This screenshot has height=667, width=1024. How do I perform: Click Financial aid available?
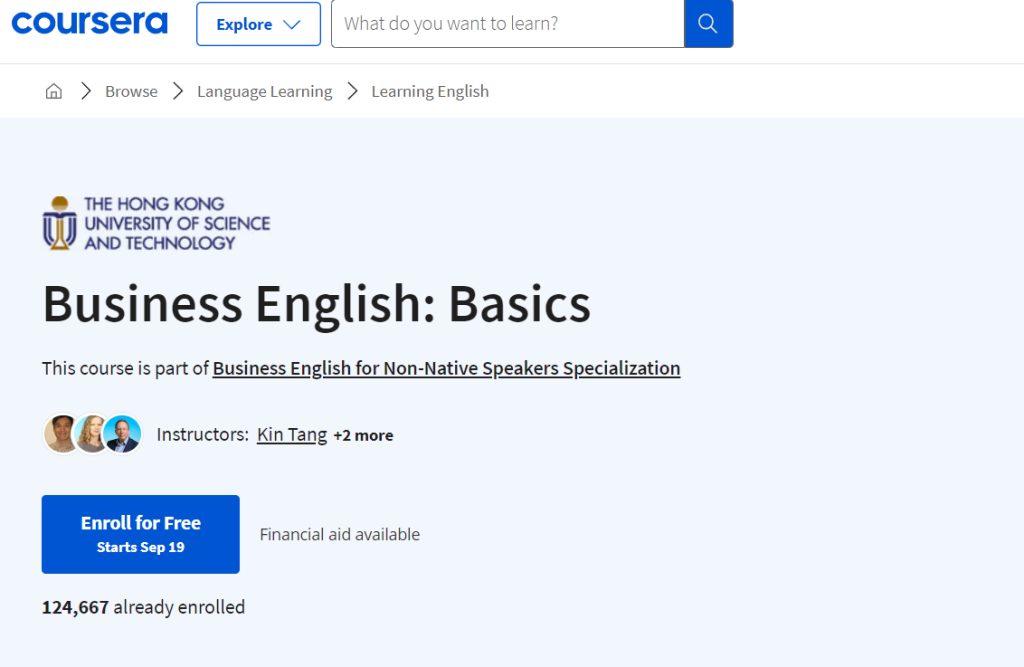pyautogui.click(x=339, y=534)
